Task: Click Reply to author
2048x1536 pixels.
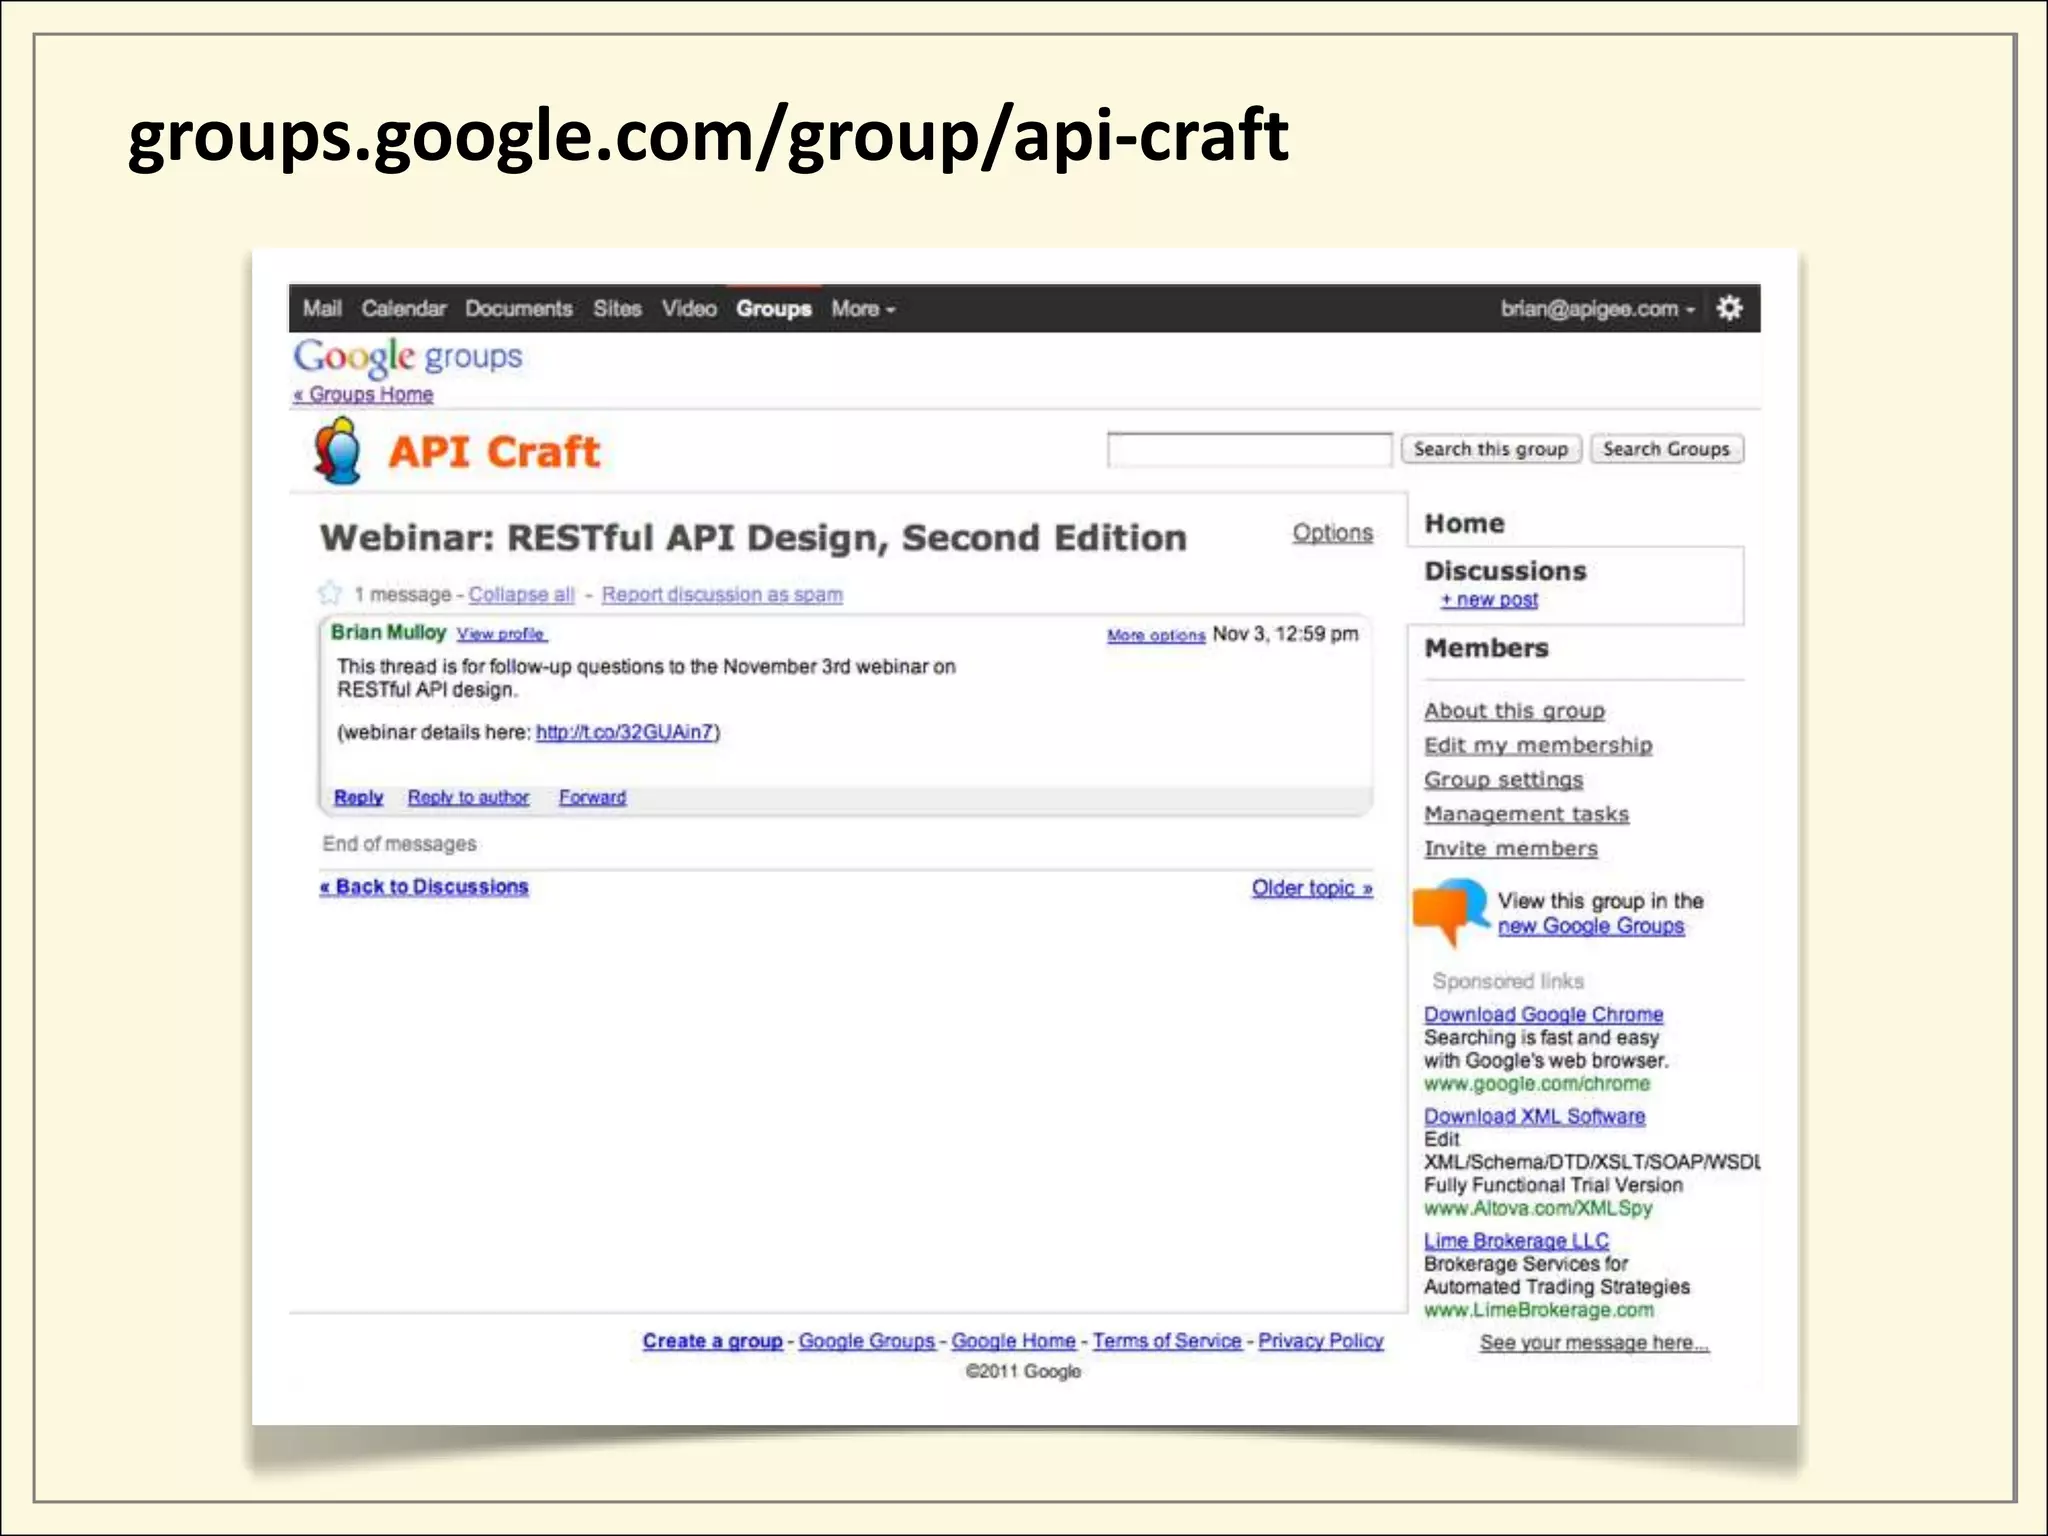Action: pyautogui.click(x=468, y=797)
